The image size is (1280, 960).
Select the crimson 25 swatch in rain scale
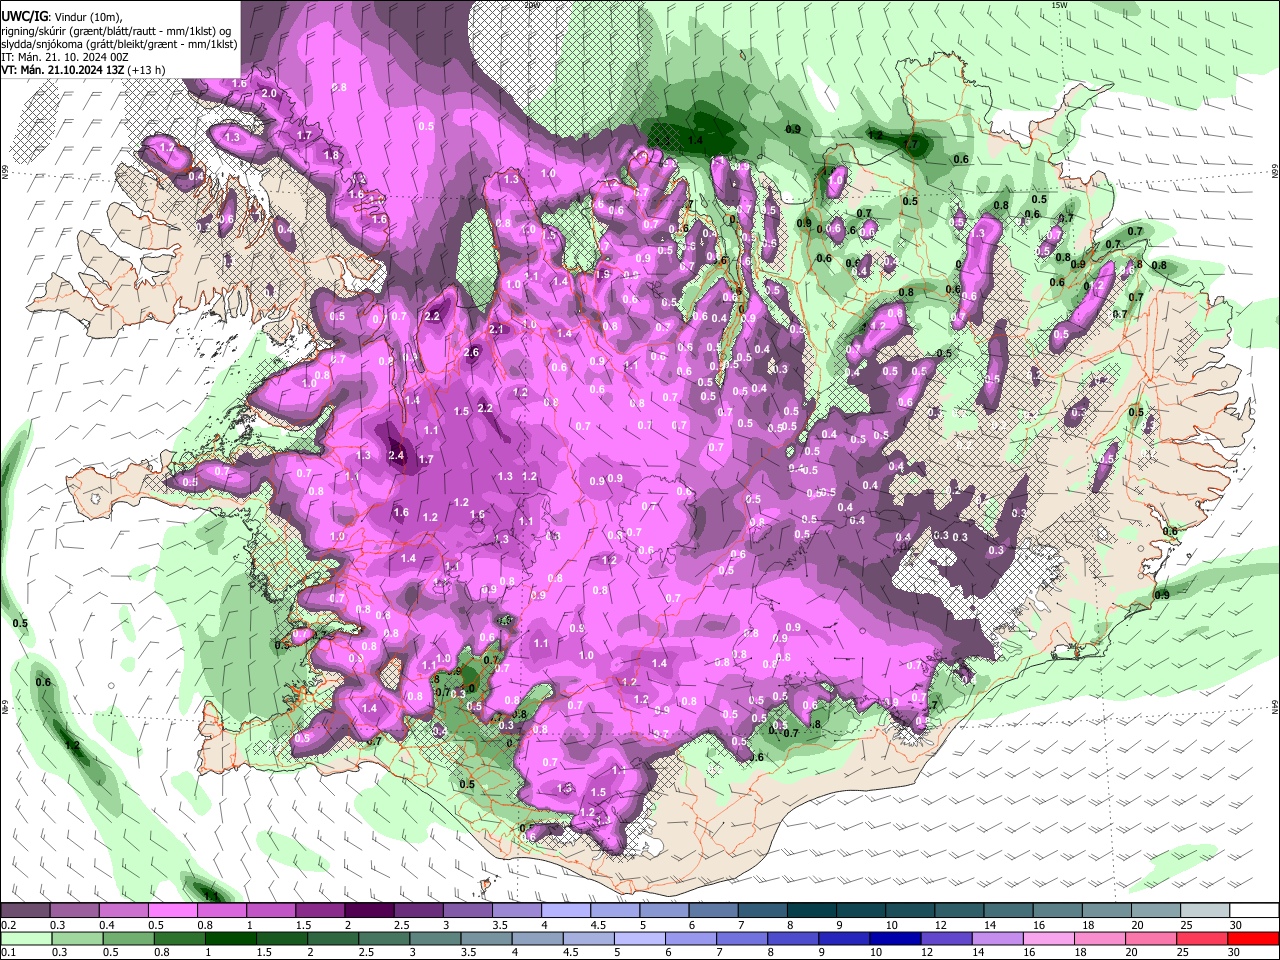[x=1202, y=938]
